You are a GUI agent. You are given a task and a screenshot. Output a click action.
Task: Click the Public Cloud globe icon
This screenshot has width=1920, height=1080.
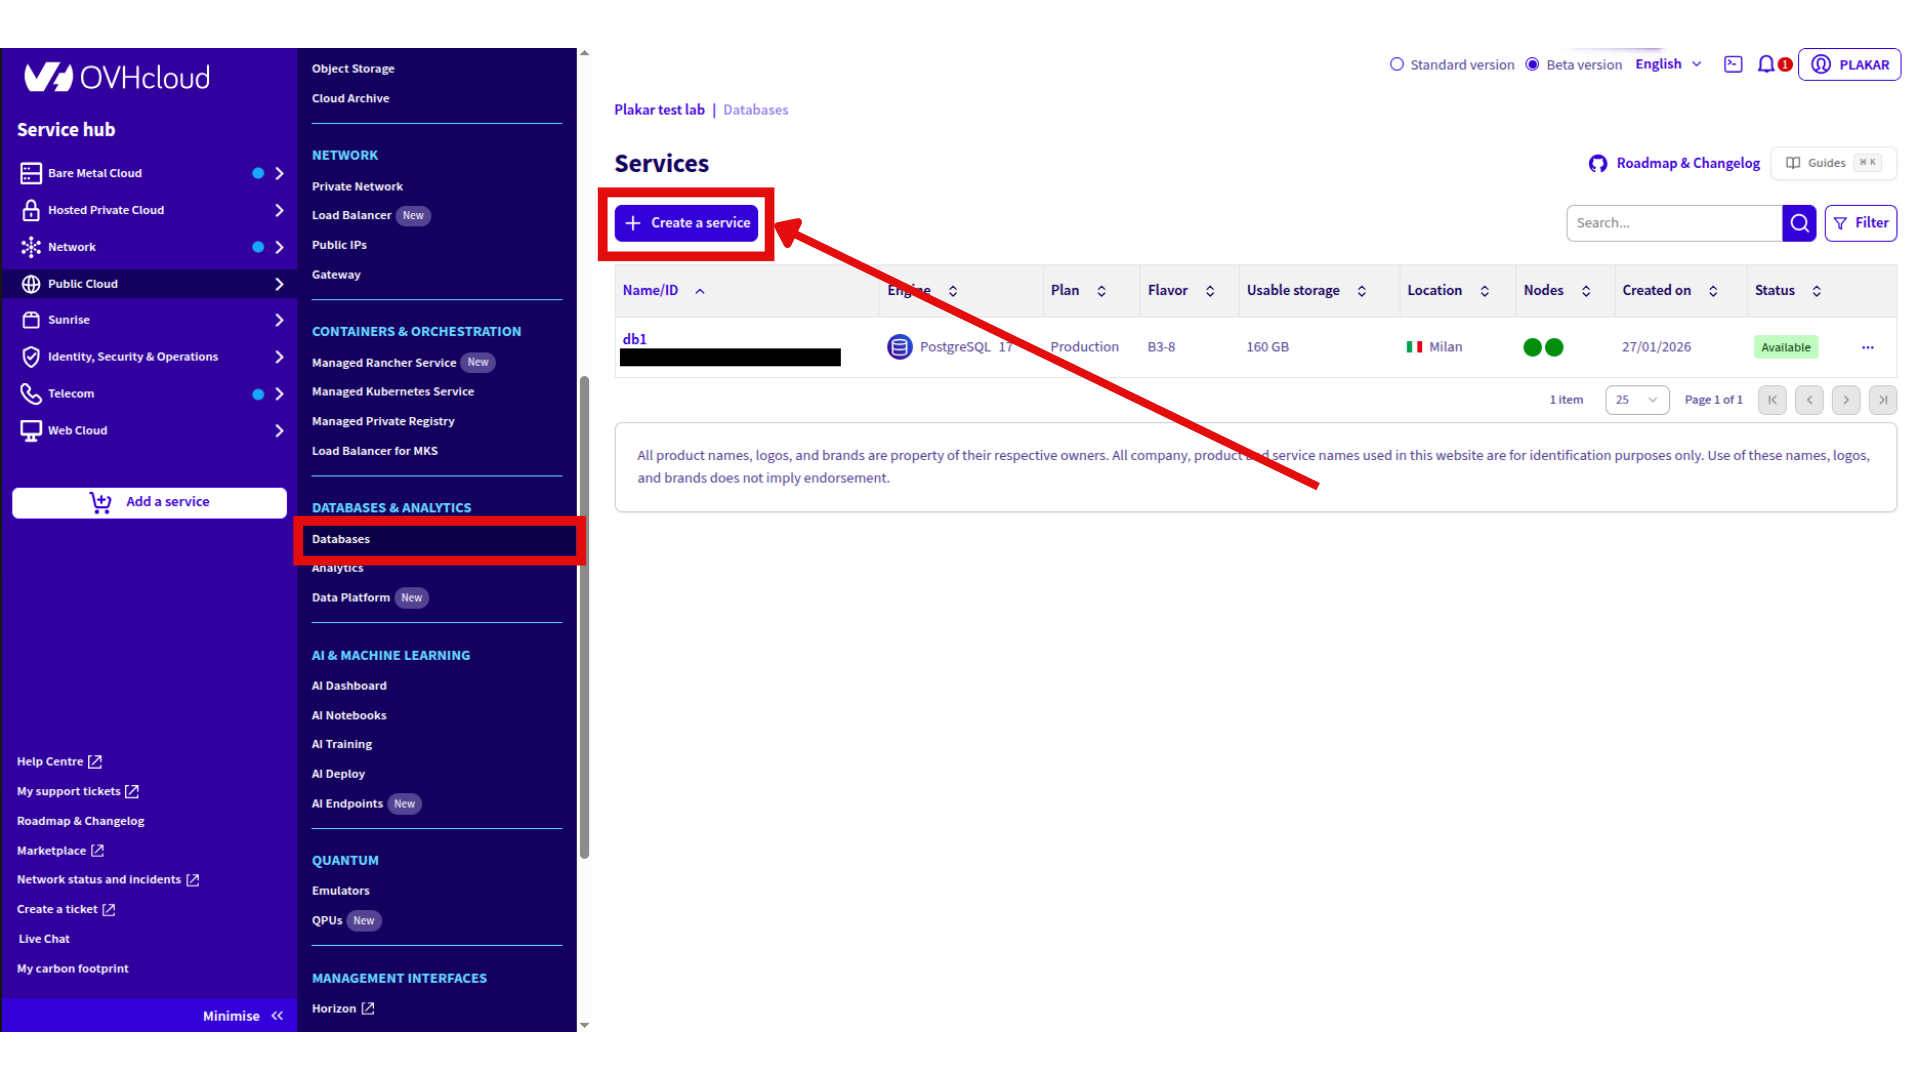click(x=30, y=283)
